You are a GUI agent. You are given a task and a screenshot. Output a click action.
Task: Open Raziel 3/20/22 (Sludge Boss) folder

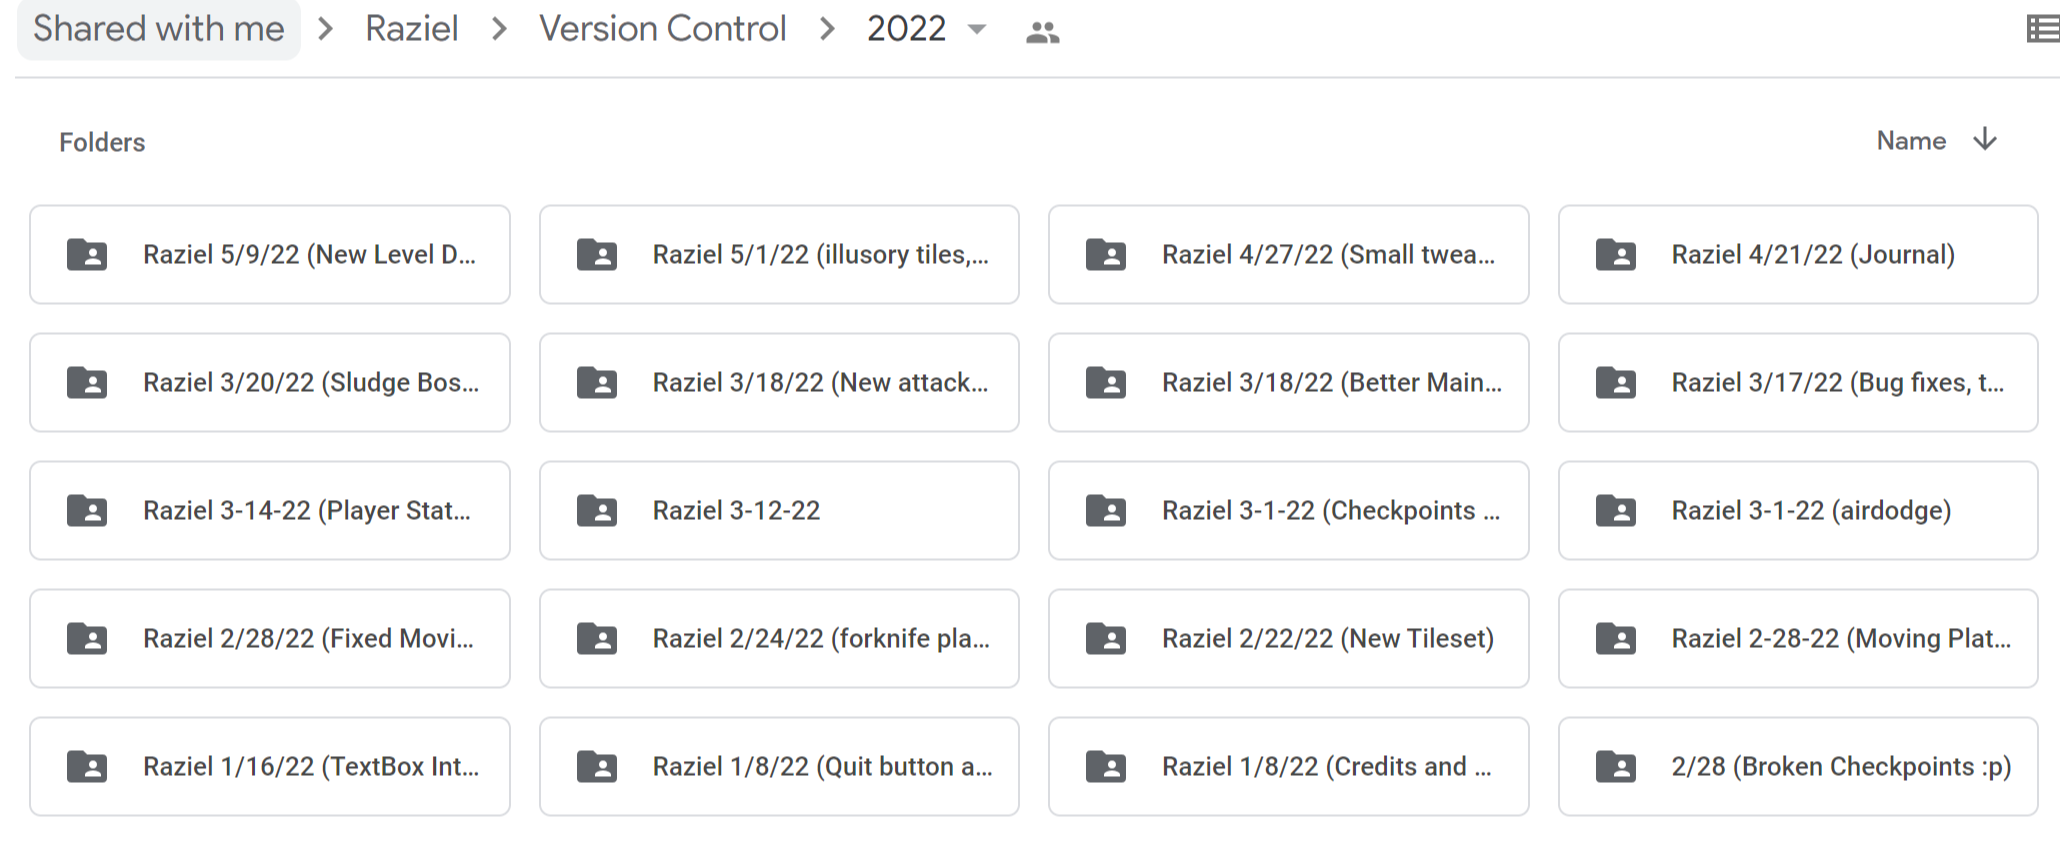pos(270,382)
